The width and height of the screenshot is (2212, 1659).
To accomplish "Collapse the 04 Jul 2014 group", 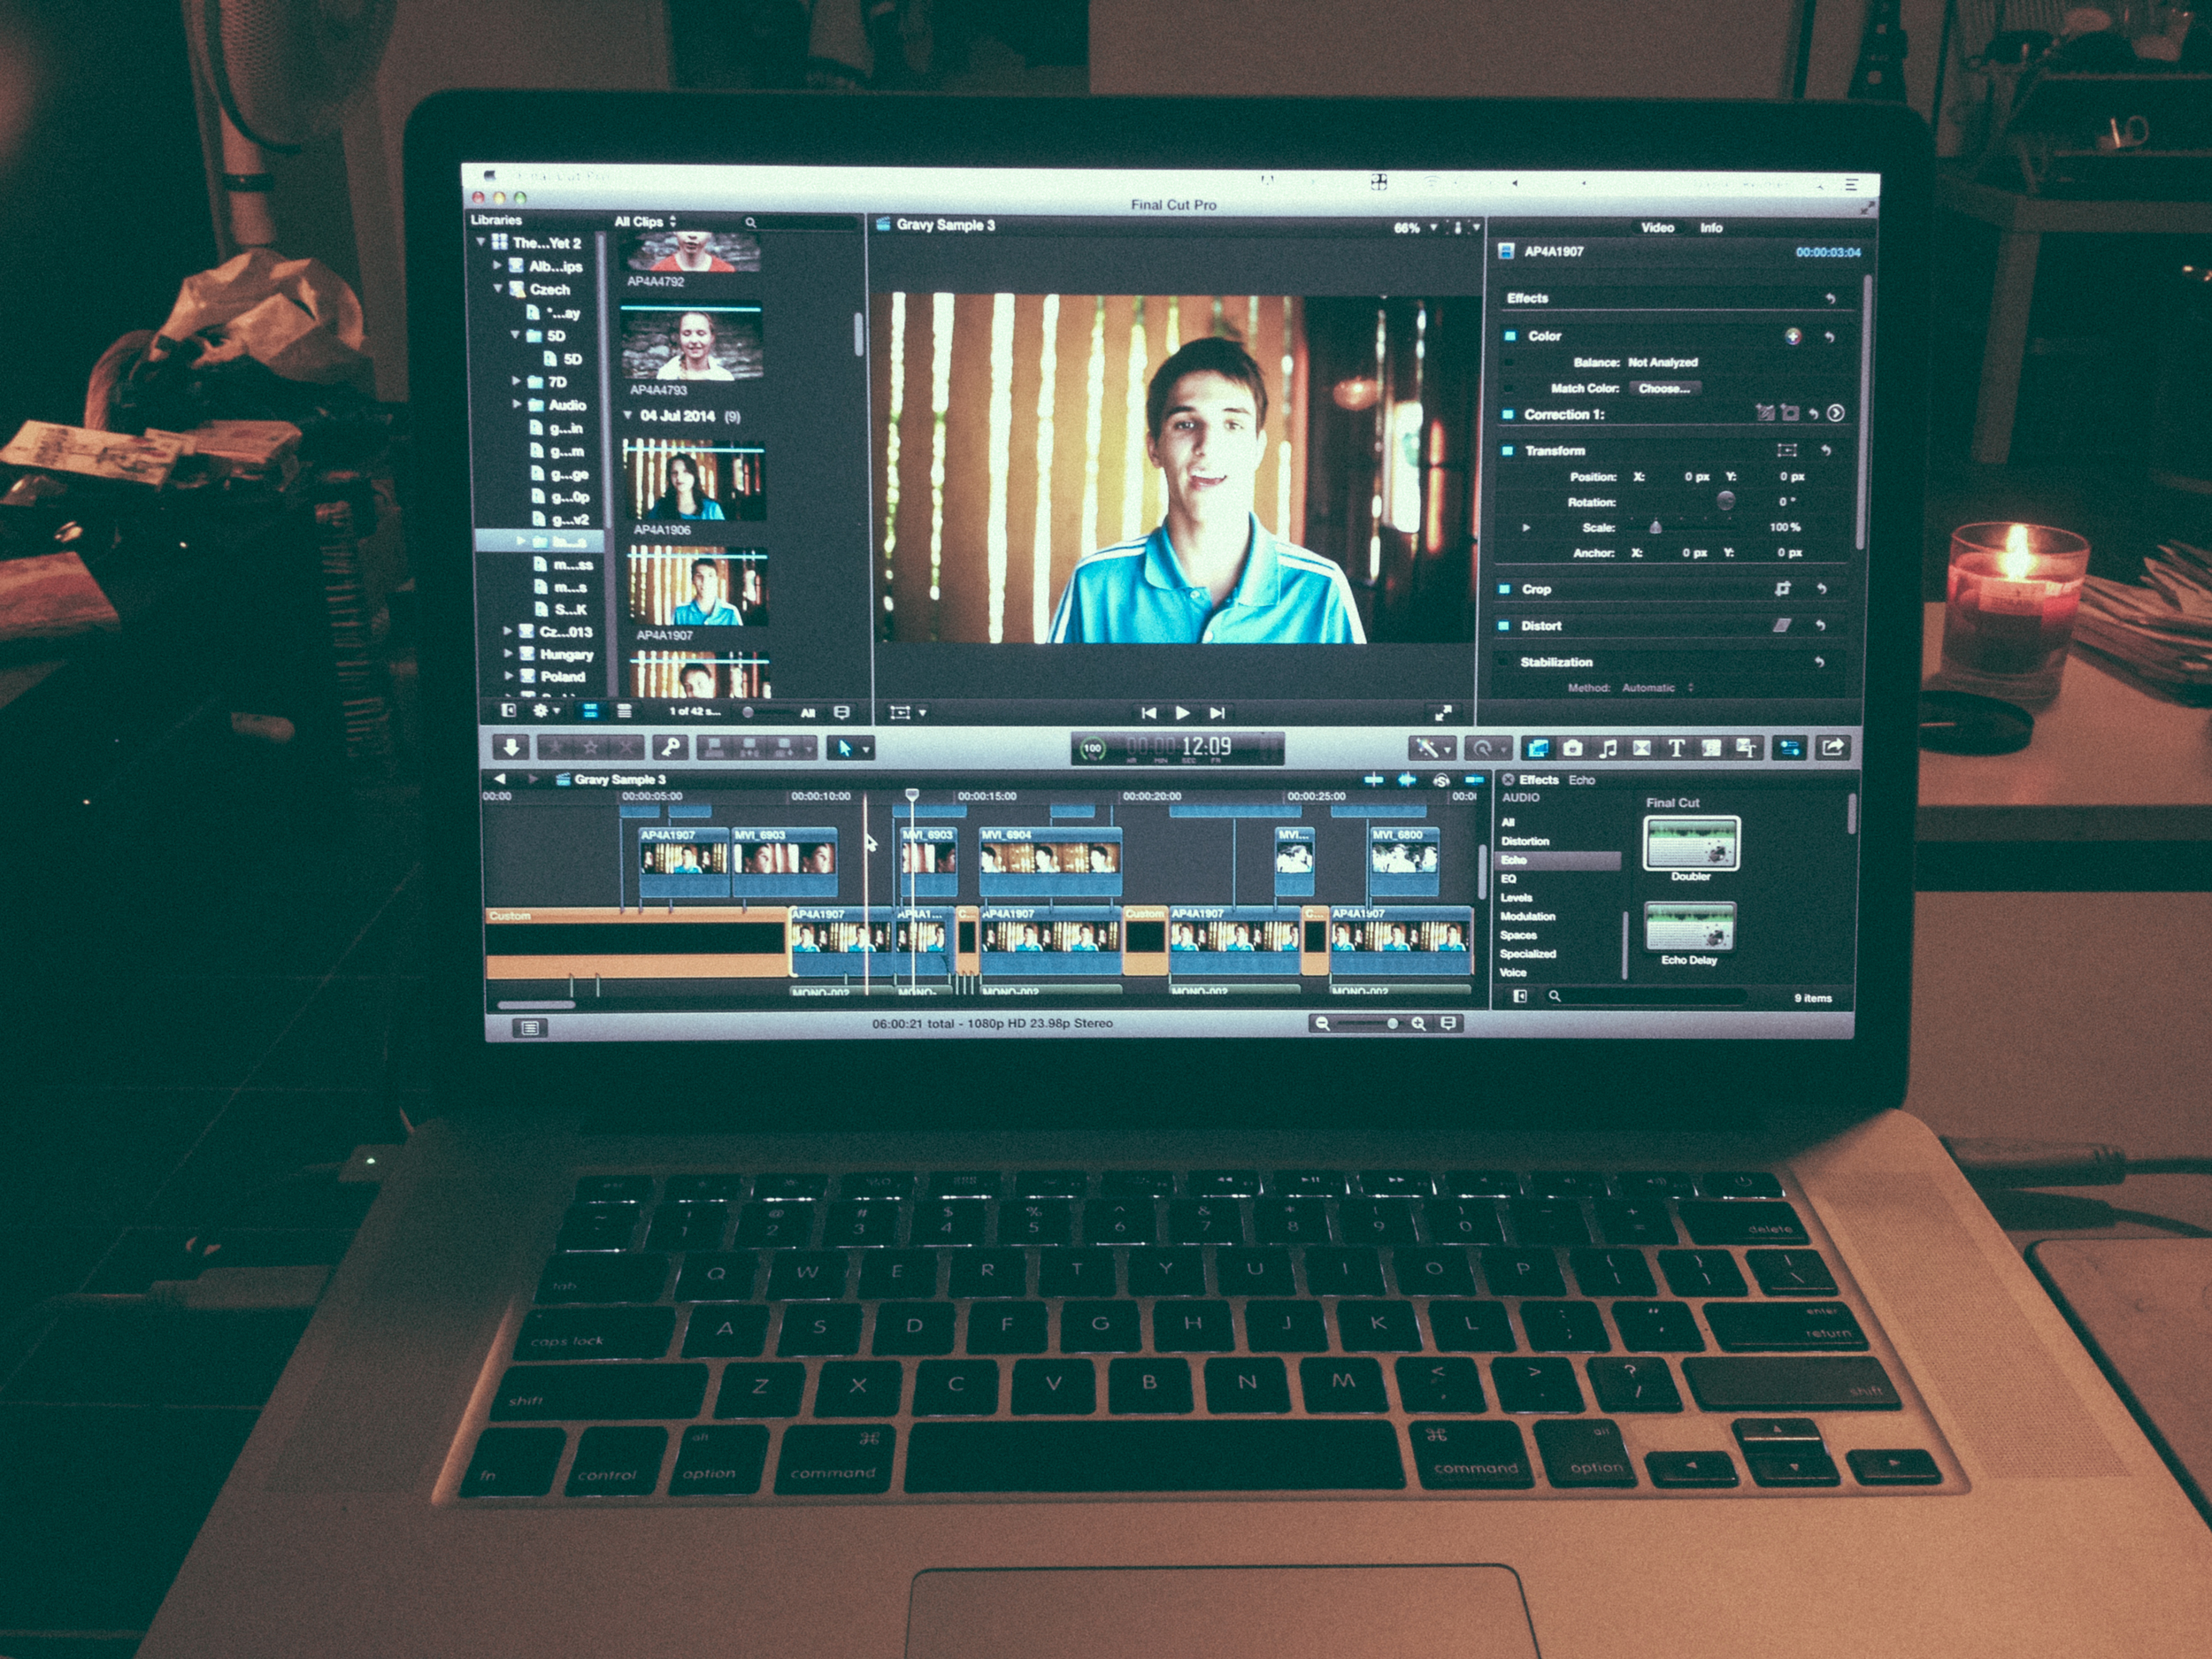I will [x=628, y=415].
